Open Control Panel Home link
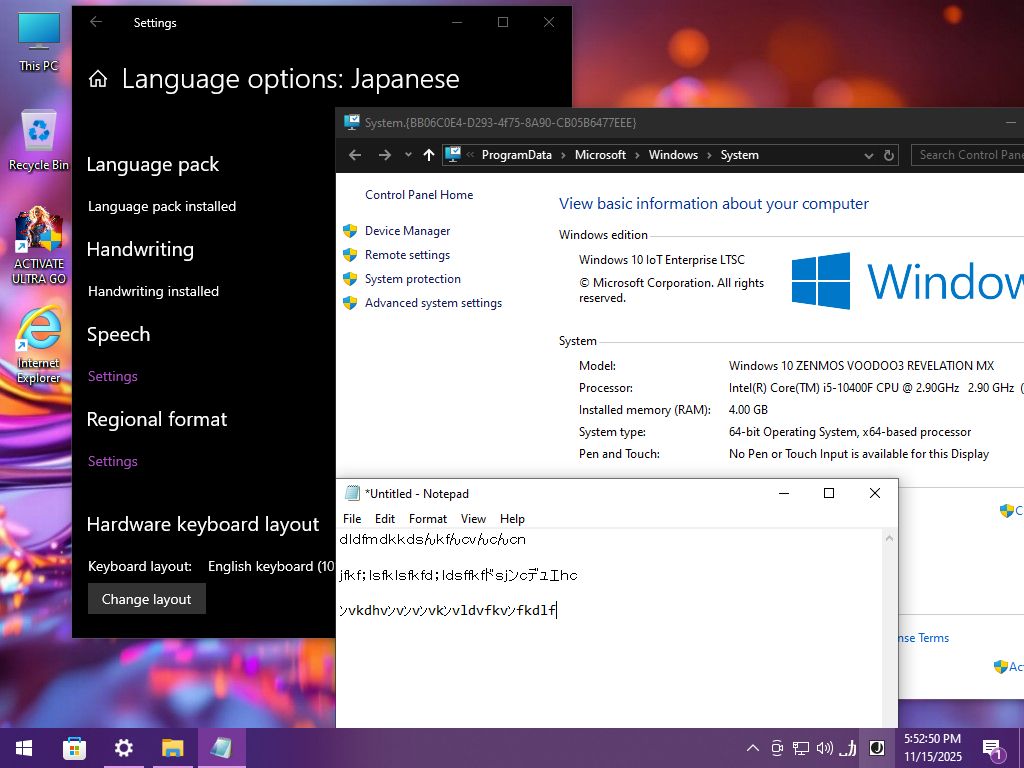The width and height of the screenshot is (1024, 768). [x=419, y=195]
